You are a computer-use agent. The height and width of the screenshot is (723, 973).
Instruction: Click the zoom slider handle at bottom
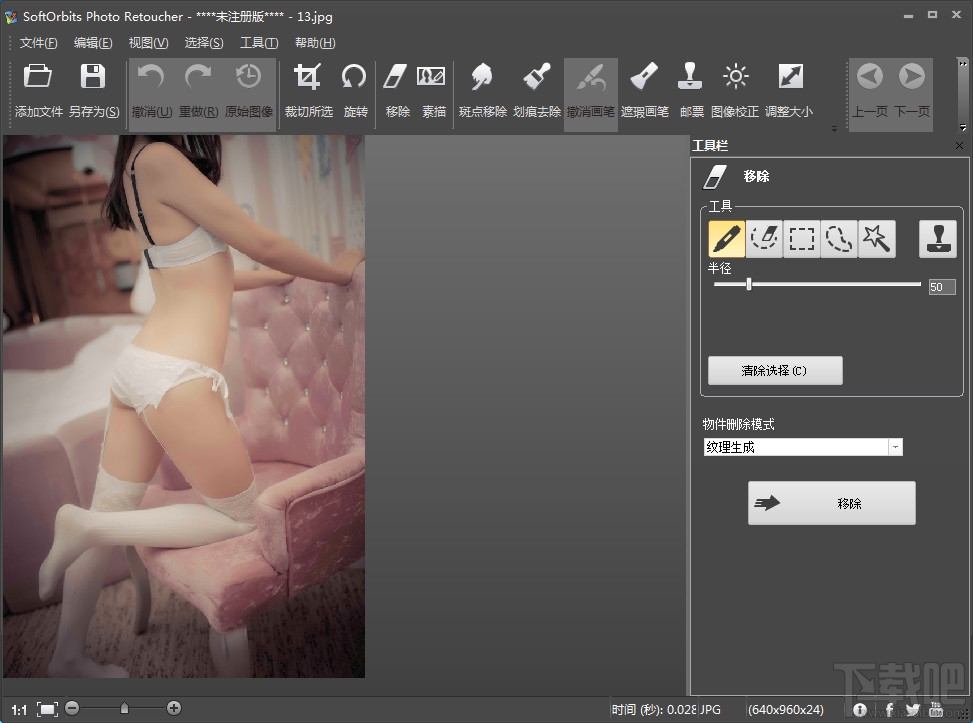point(124,708)
